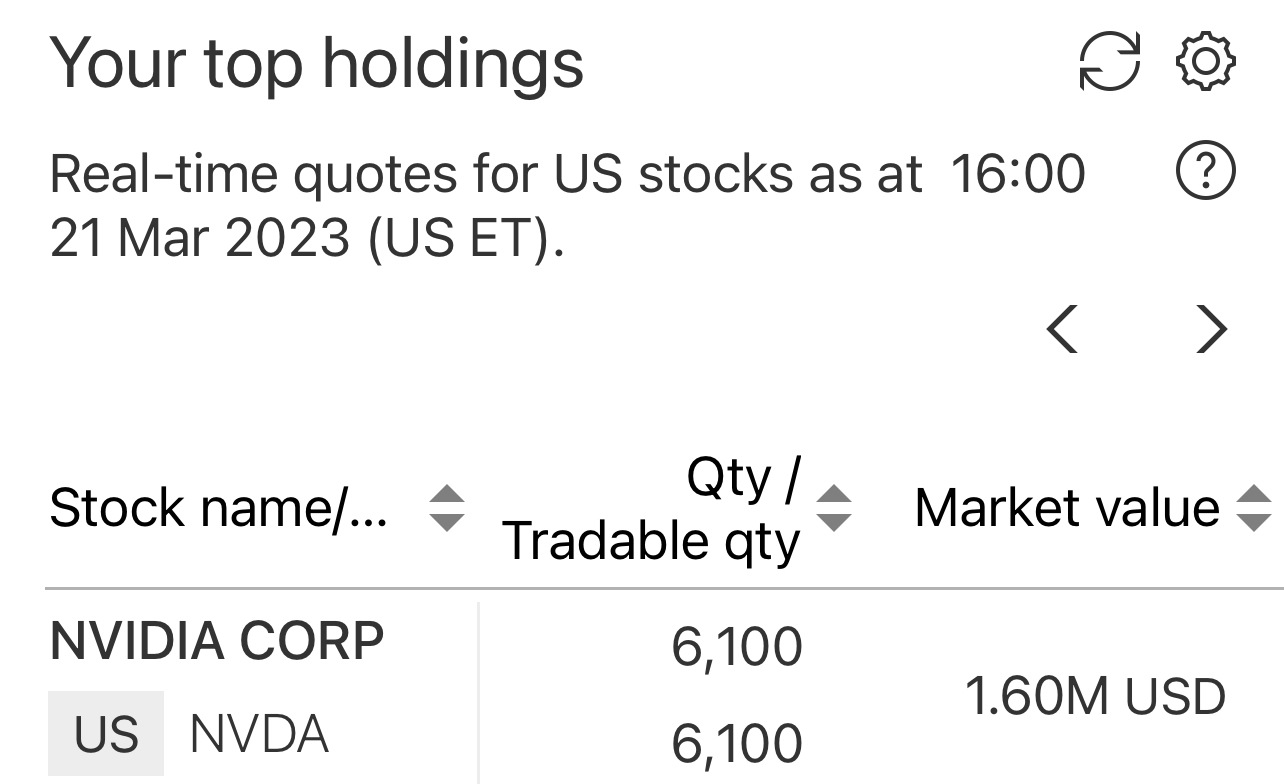Click the Stock name column header
The height and width of the screenshot is (784, 1284).
[x=218, y=508]
